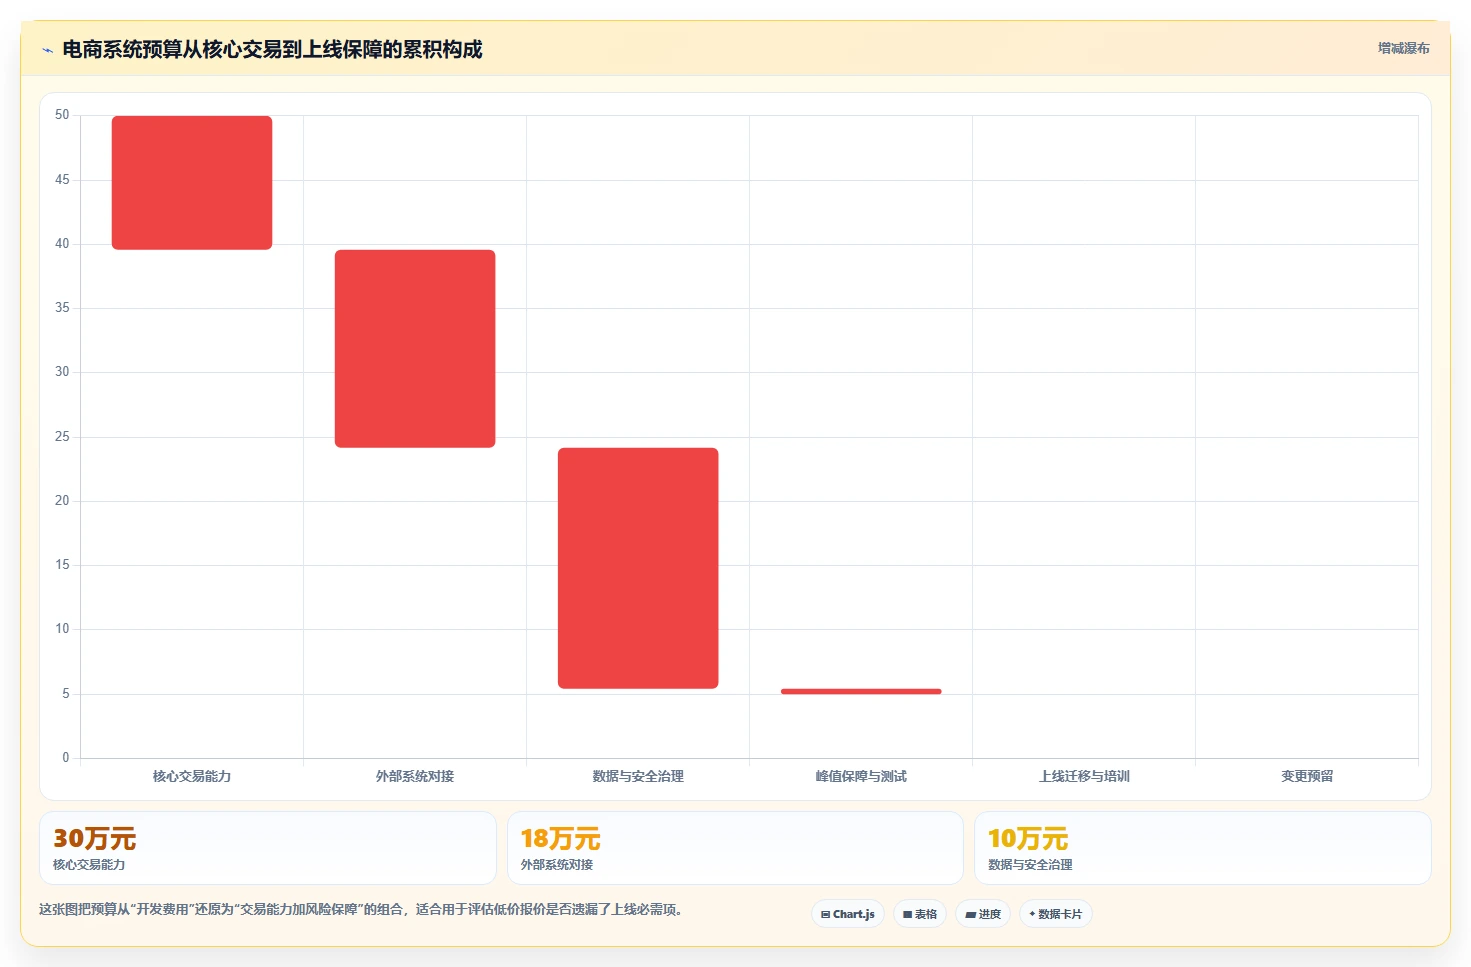This screenshot has width=1471, height=967.
Task: Click the 表格 tag chip
Action: tap(920, 914)
